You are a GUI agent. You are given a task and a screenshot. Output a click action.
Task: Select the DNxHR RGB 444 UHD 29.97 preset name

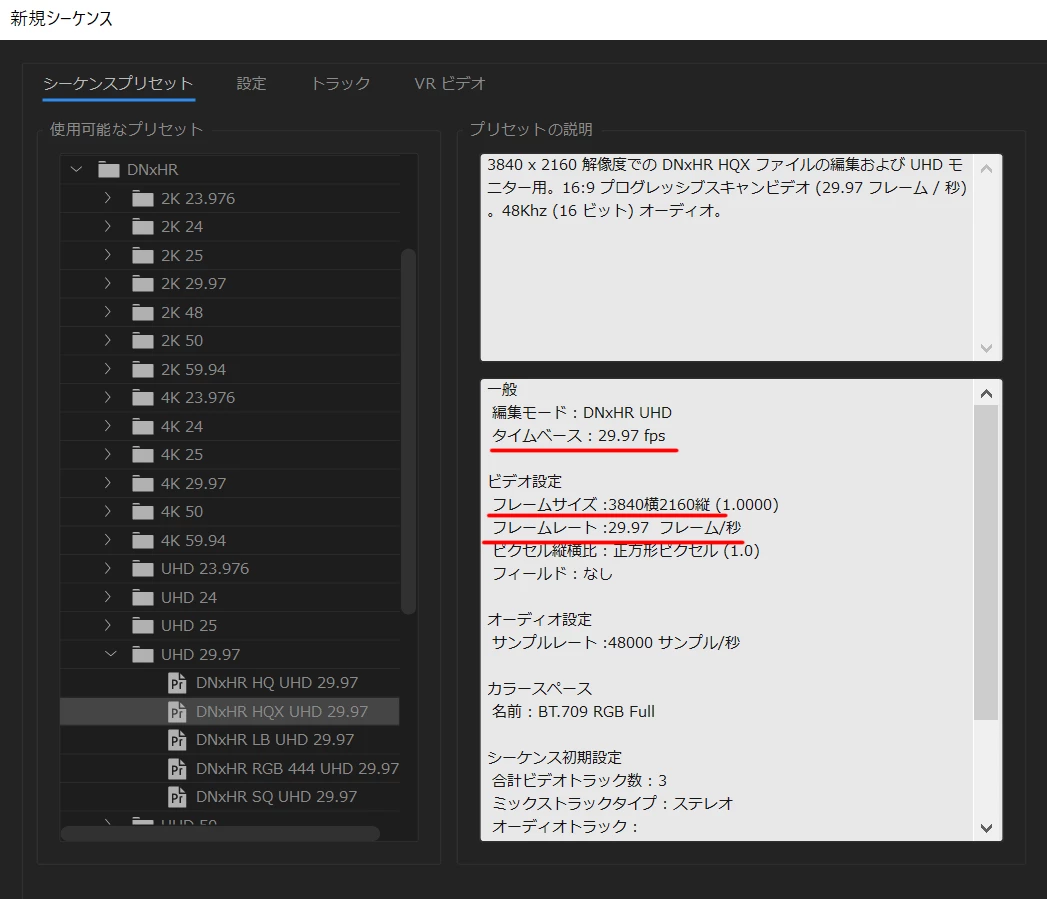[297, 768]
